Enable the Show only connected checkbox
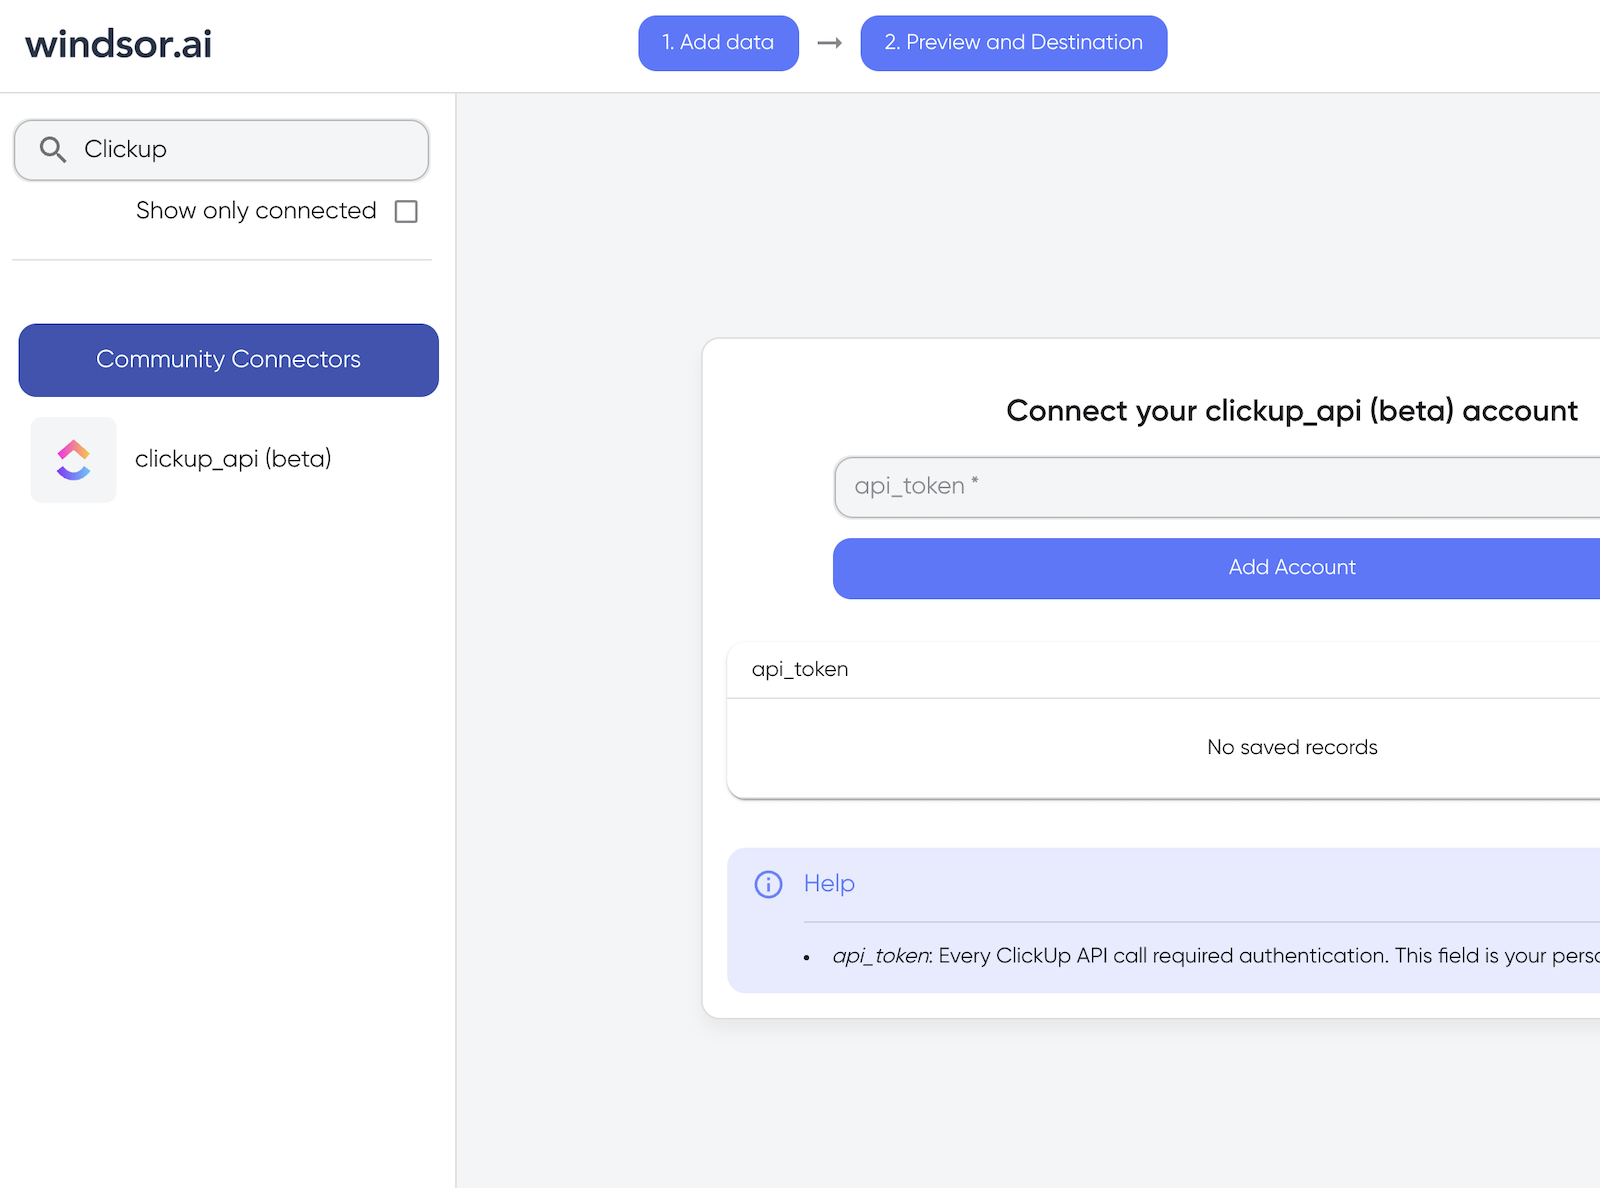The width and height of the screenshot is (1600, 1188). [x=405, y=211]
